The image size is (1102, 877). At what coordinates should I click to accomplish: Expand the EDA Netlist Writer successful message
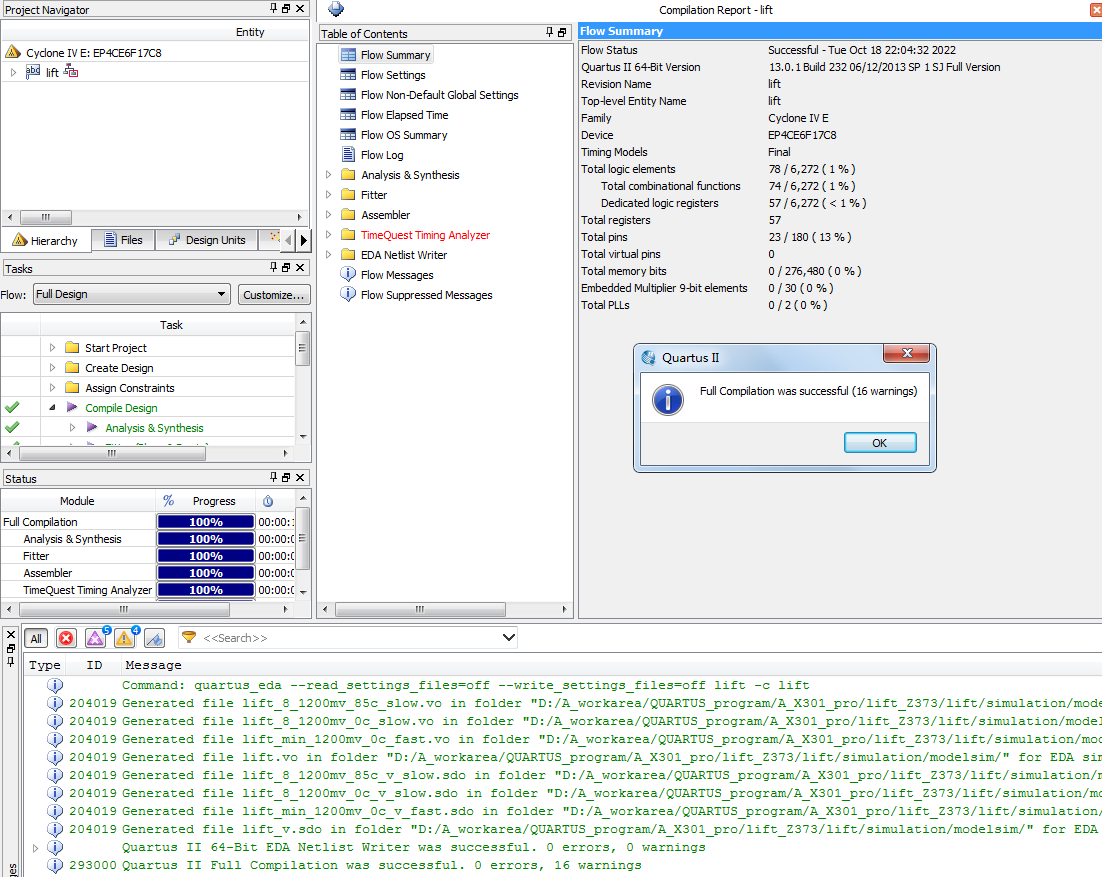[35, 847]
